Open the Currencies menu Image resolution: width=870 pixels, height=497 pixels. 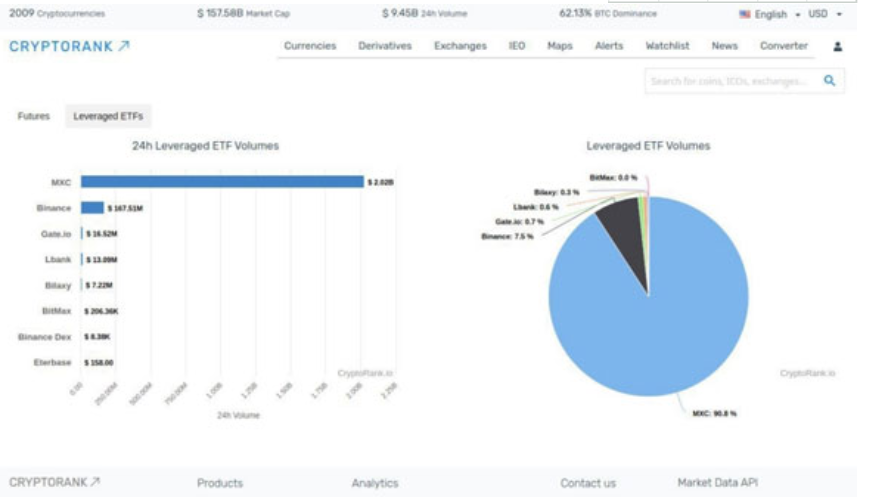click(310, 45)
